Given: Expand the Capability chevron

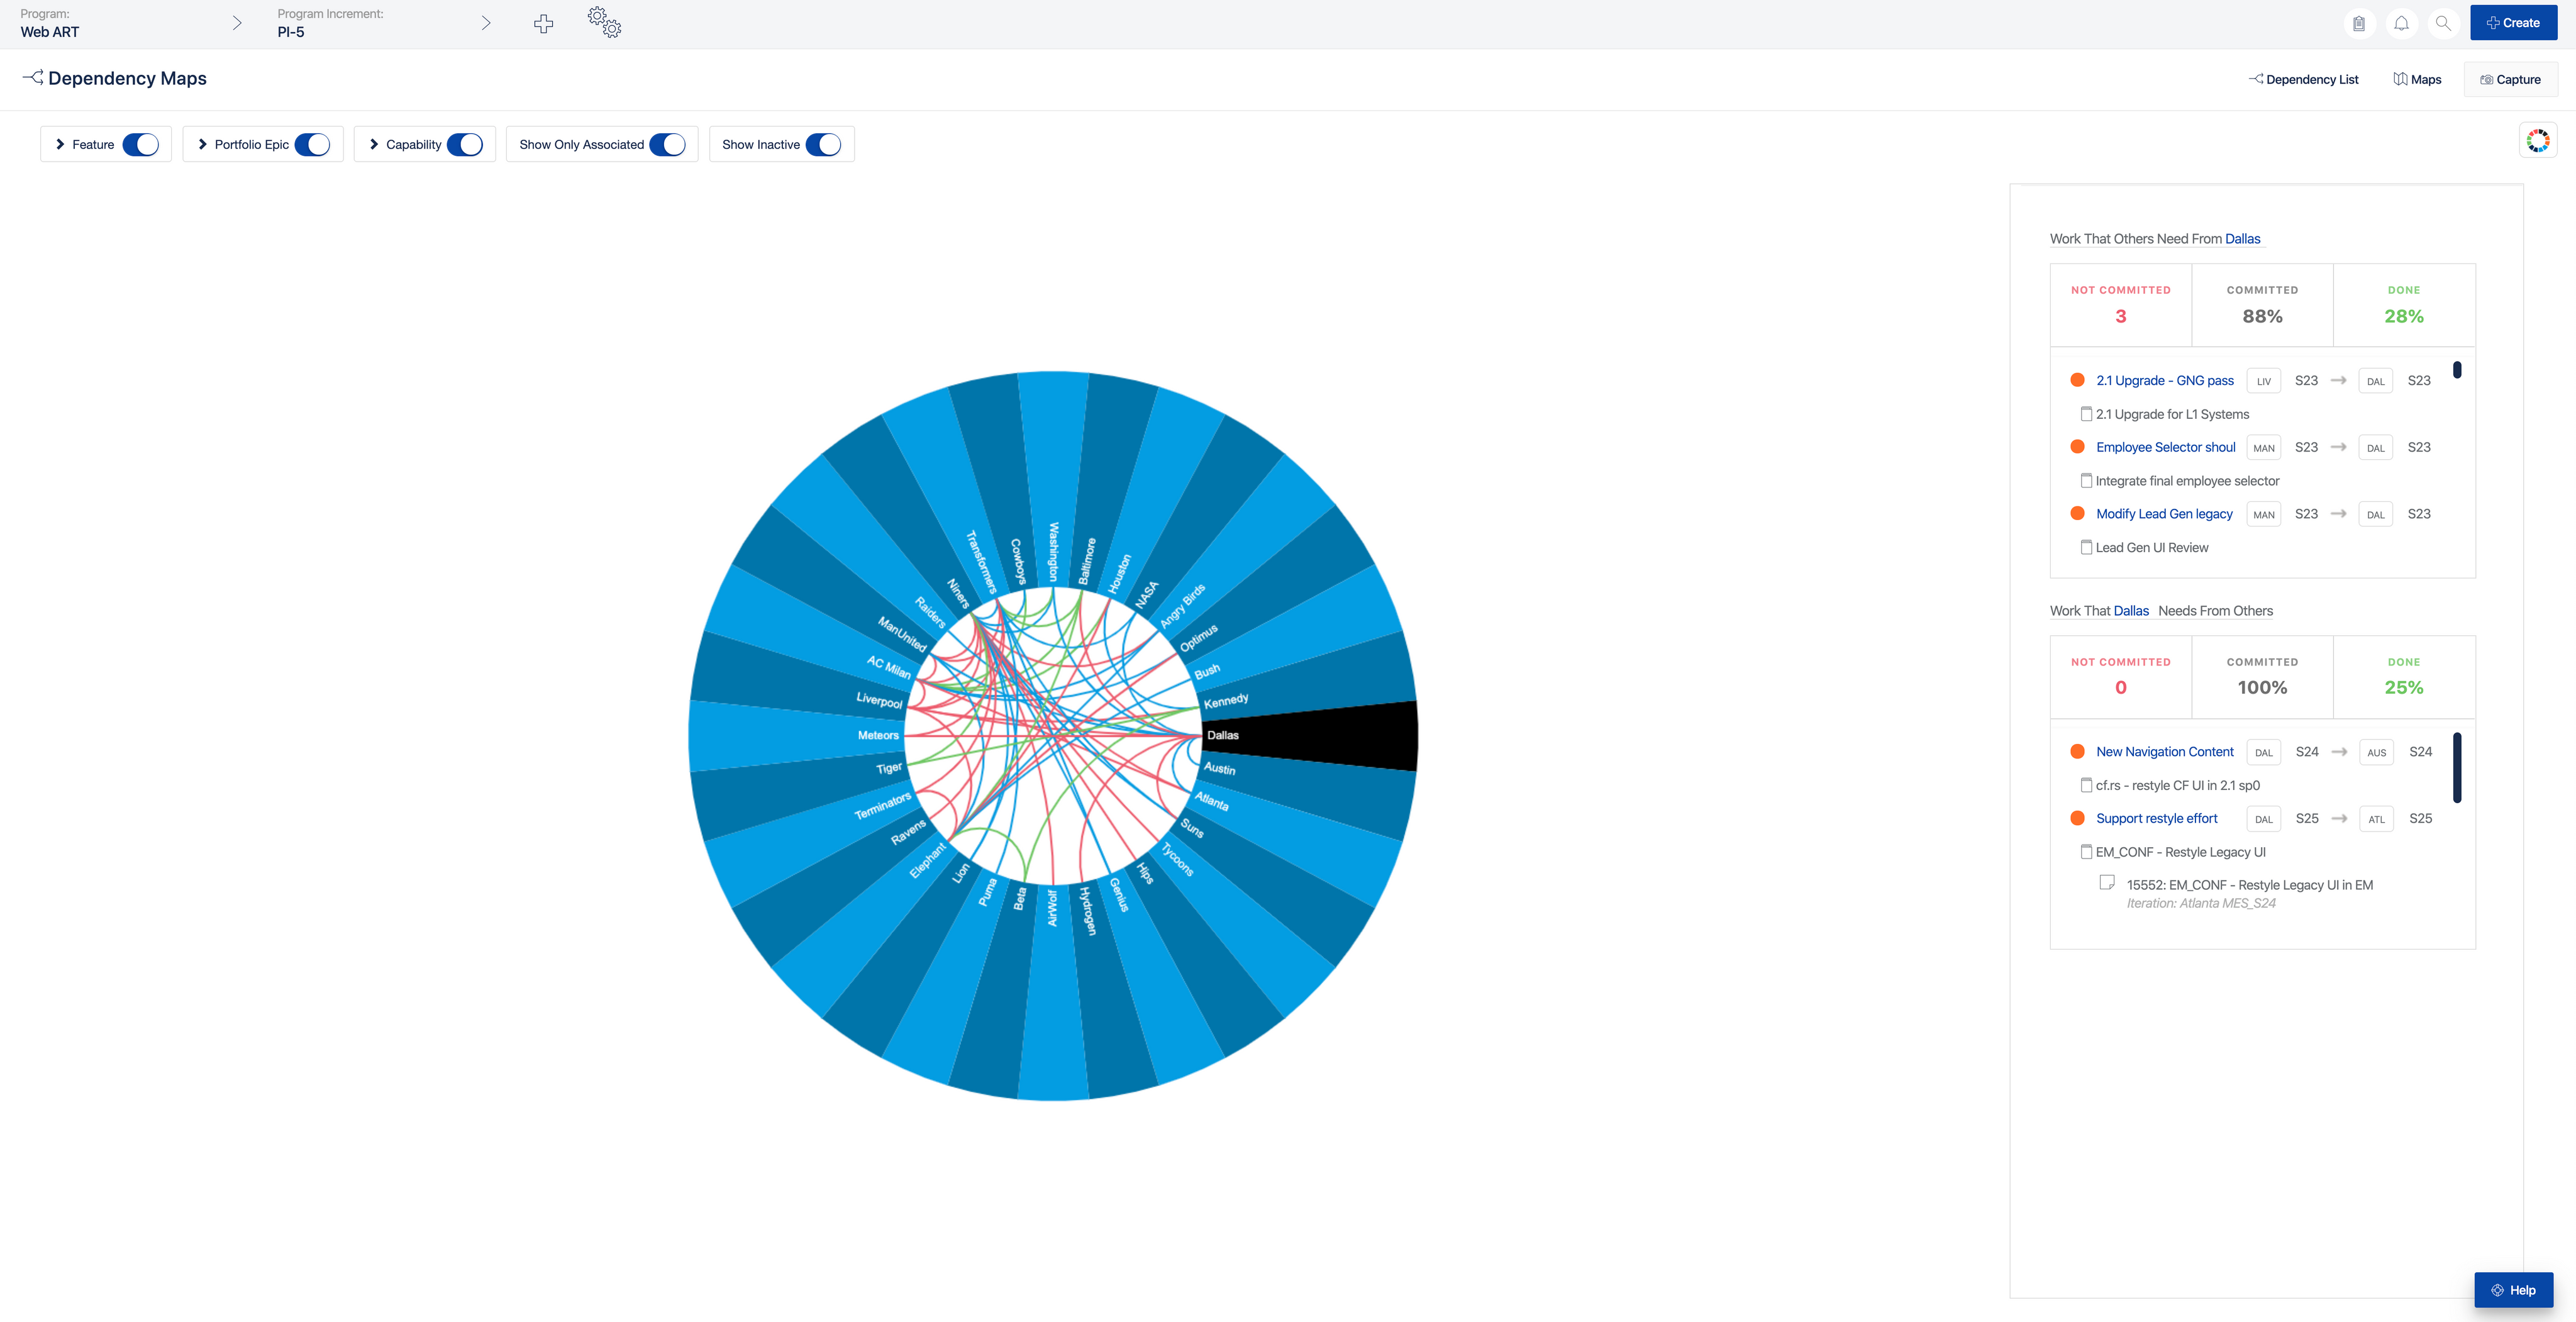Looking at the screenshot, I should point(374,145).
